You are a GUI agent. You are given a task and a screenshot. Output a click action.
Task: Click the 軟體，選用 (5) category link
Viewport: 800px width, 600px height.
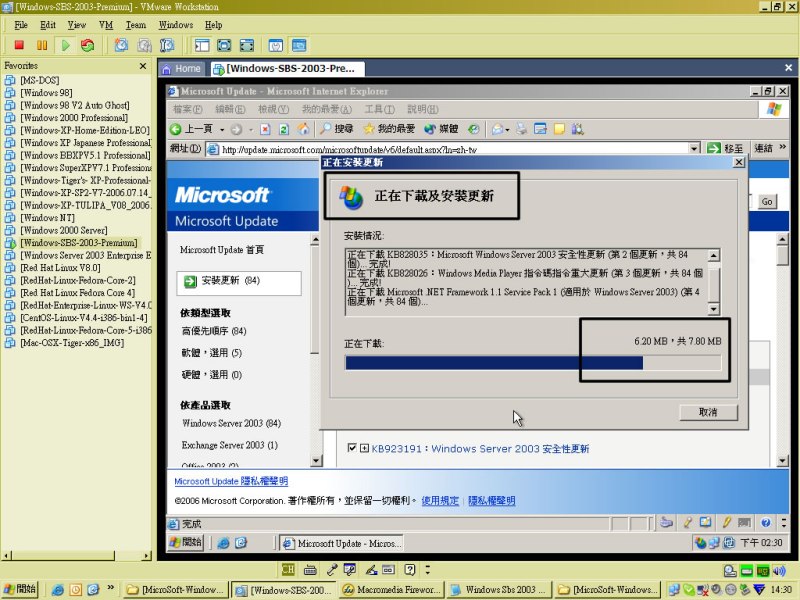212,353
